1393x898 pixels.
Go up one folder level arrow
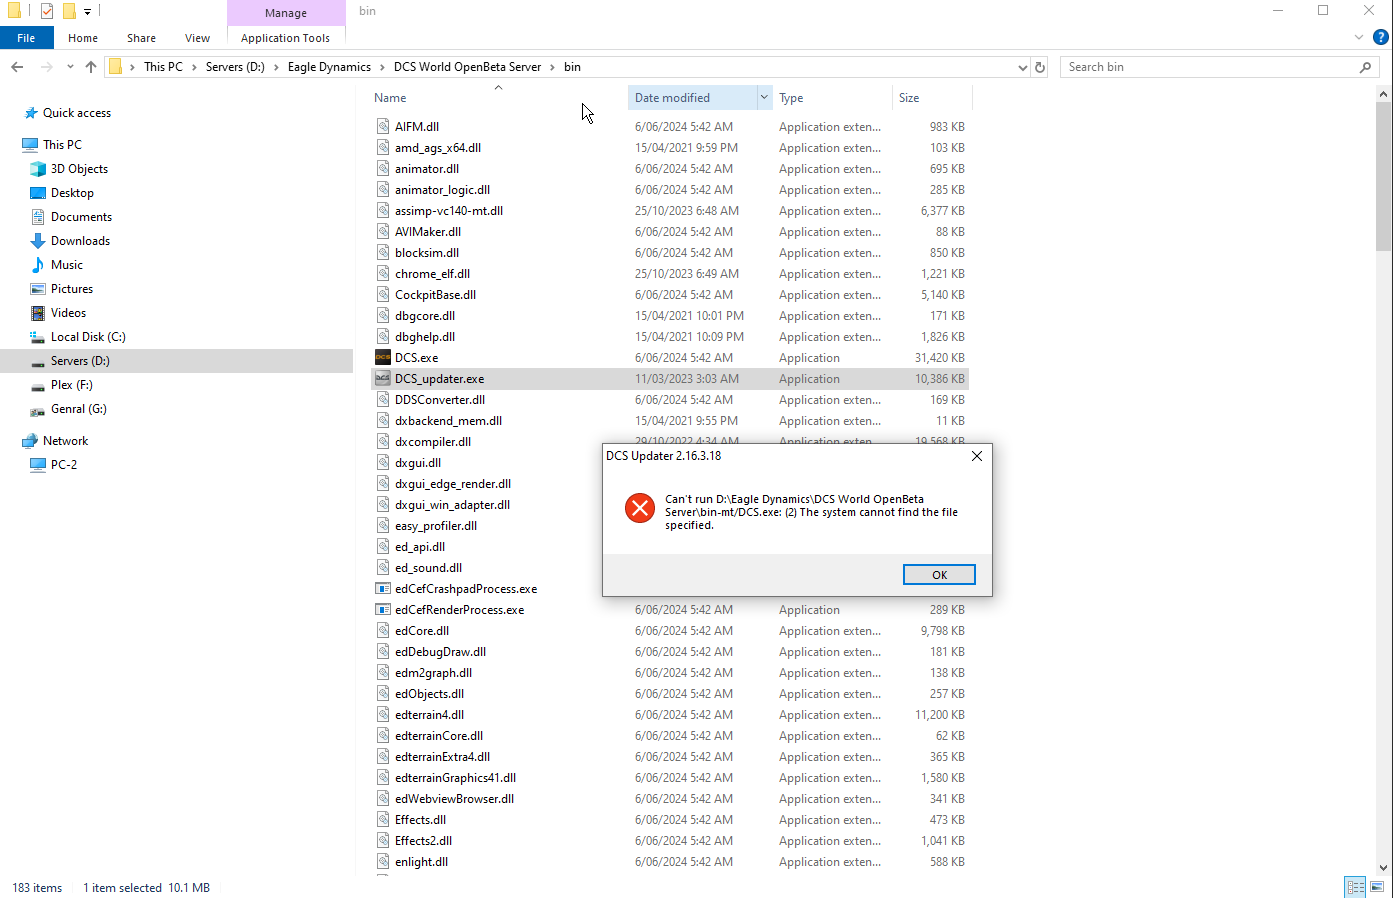point(91,67)
